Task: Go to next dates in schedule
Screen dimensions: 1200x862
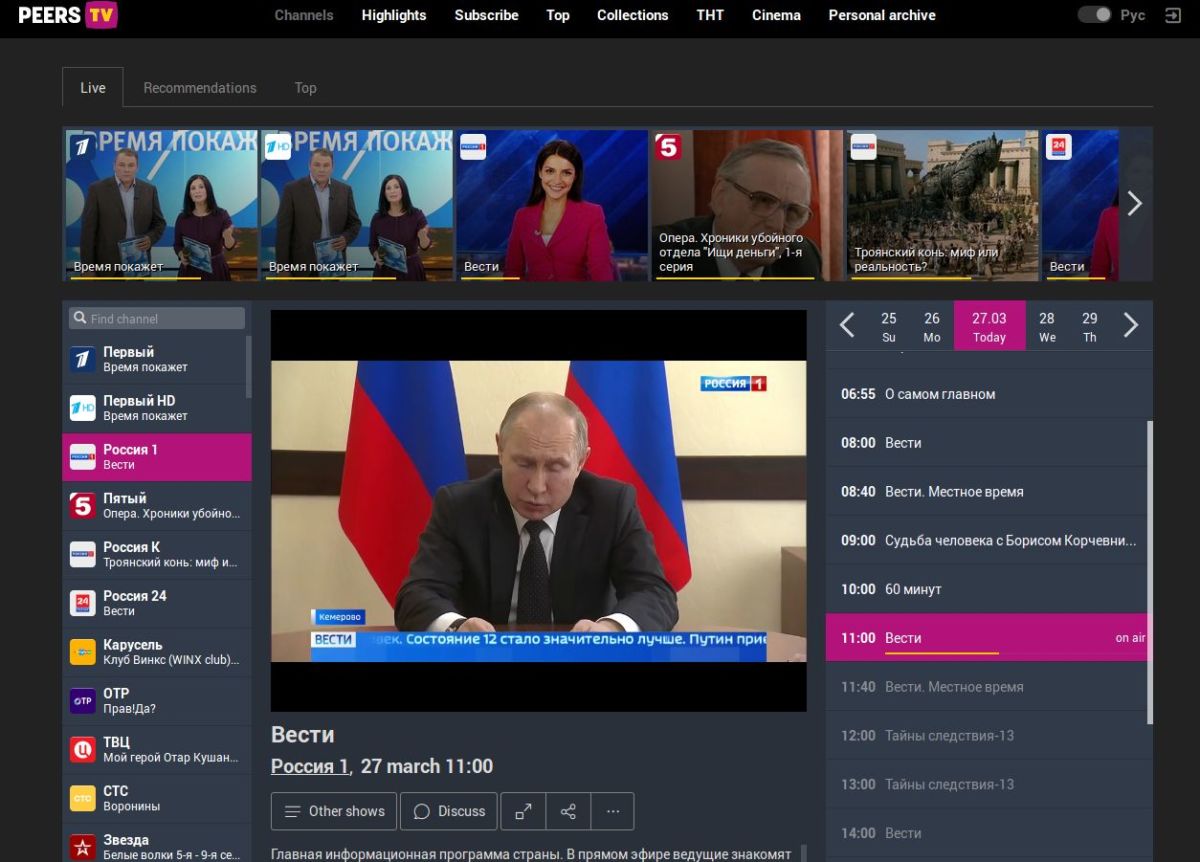Action: tap(1131, 325)
